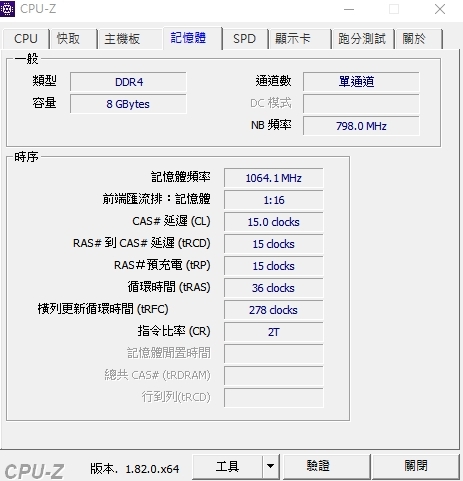463x481 pixels.
Task: Click the 798.0 MHz NB frequency value
Action: point(361,126)
